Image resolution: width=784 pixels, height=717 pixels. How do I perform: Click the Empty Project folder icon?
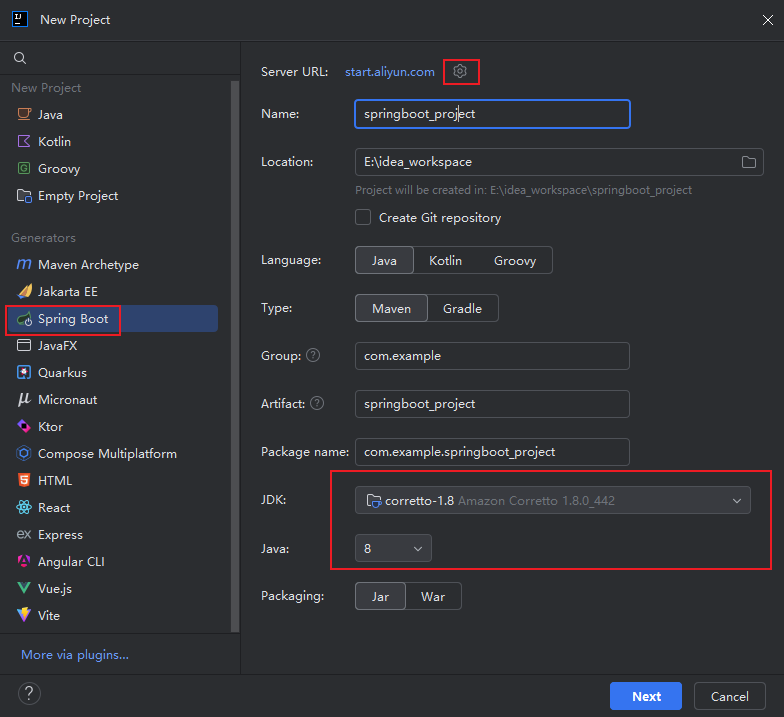point(24,196)
